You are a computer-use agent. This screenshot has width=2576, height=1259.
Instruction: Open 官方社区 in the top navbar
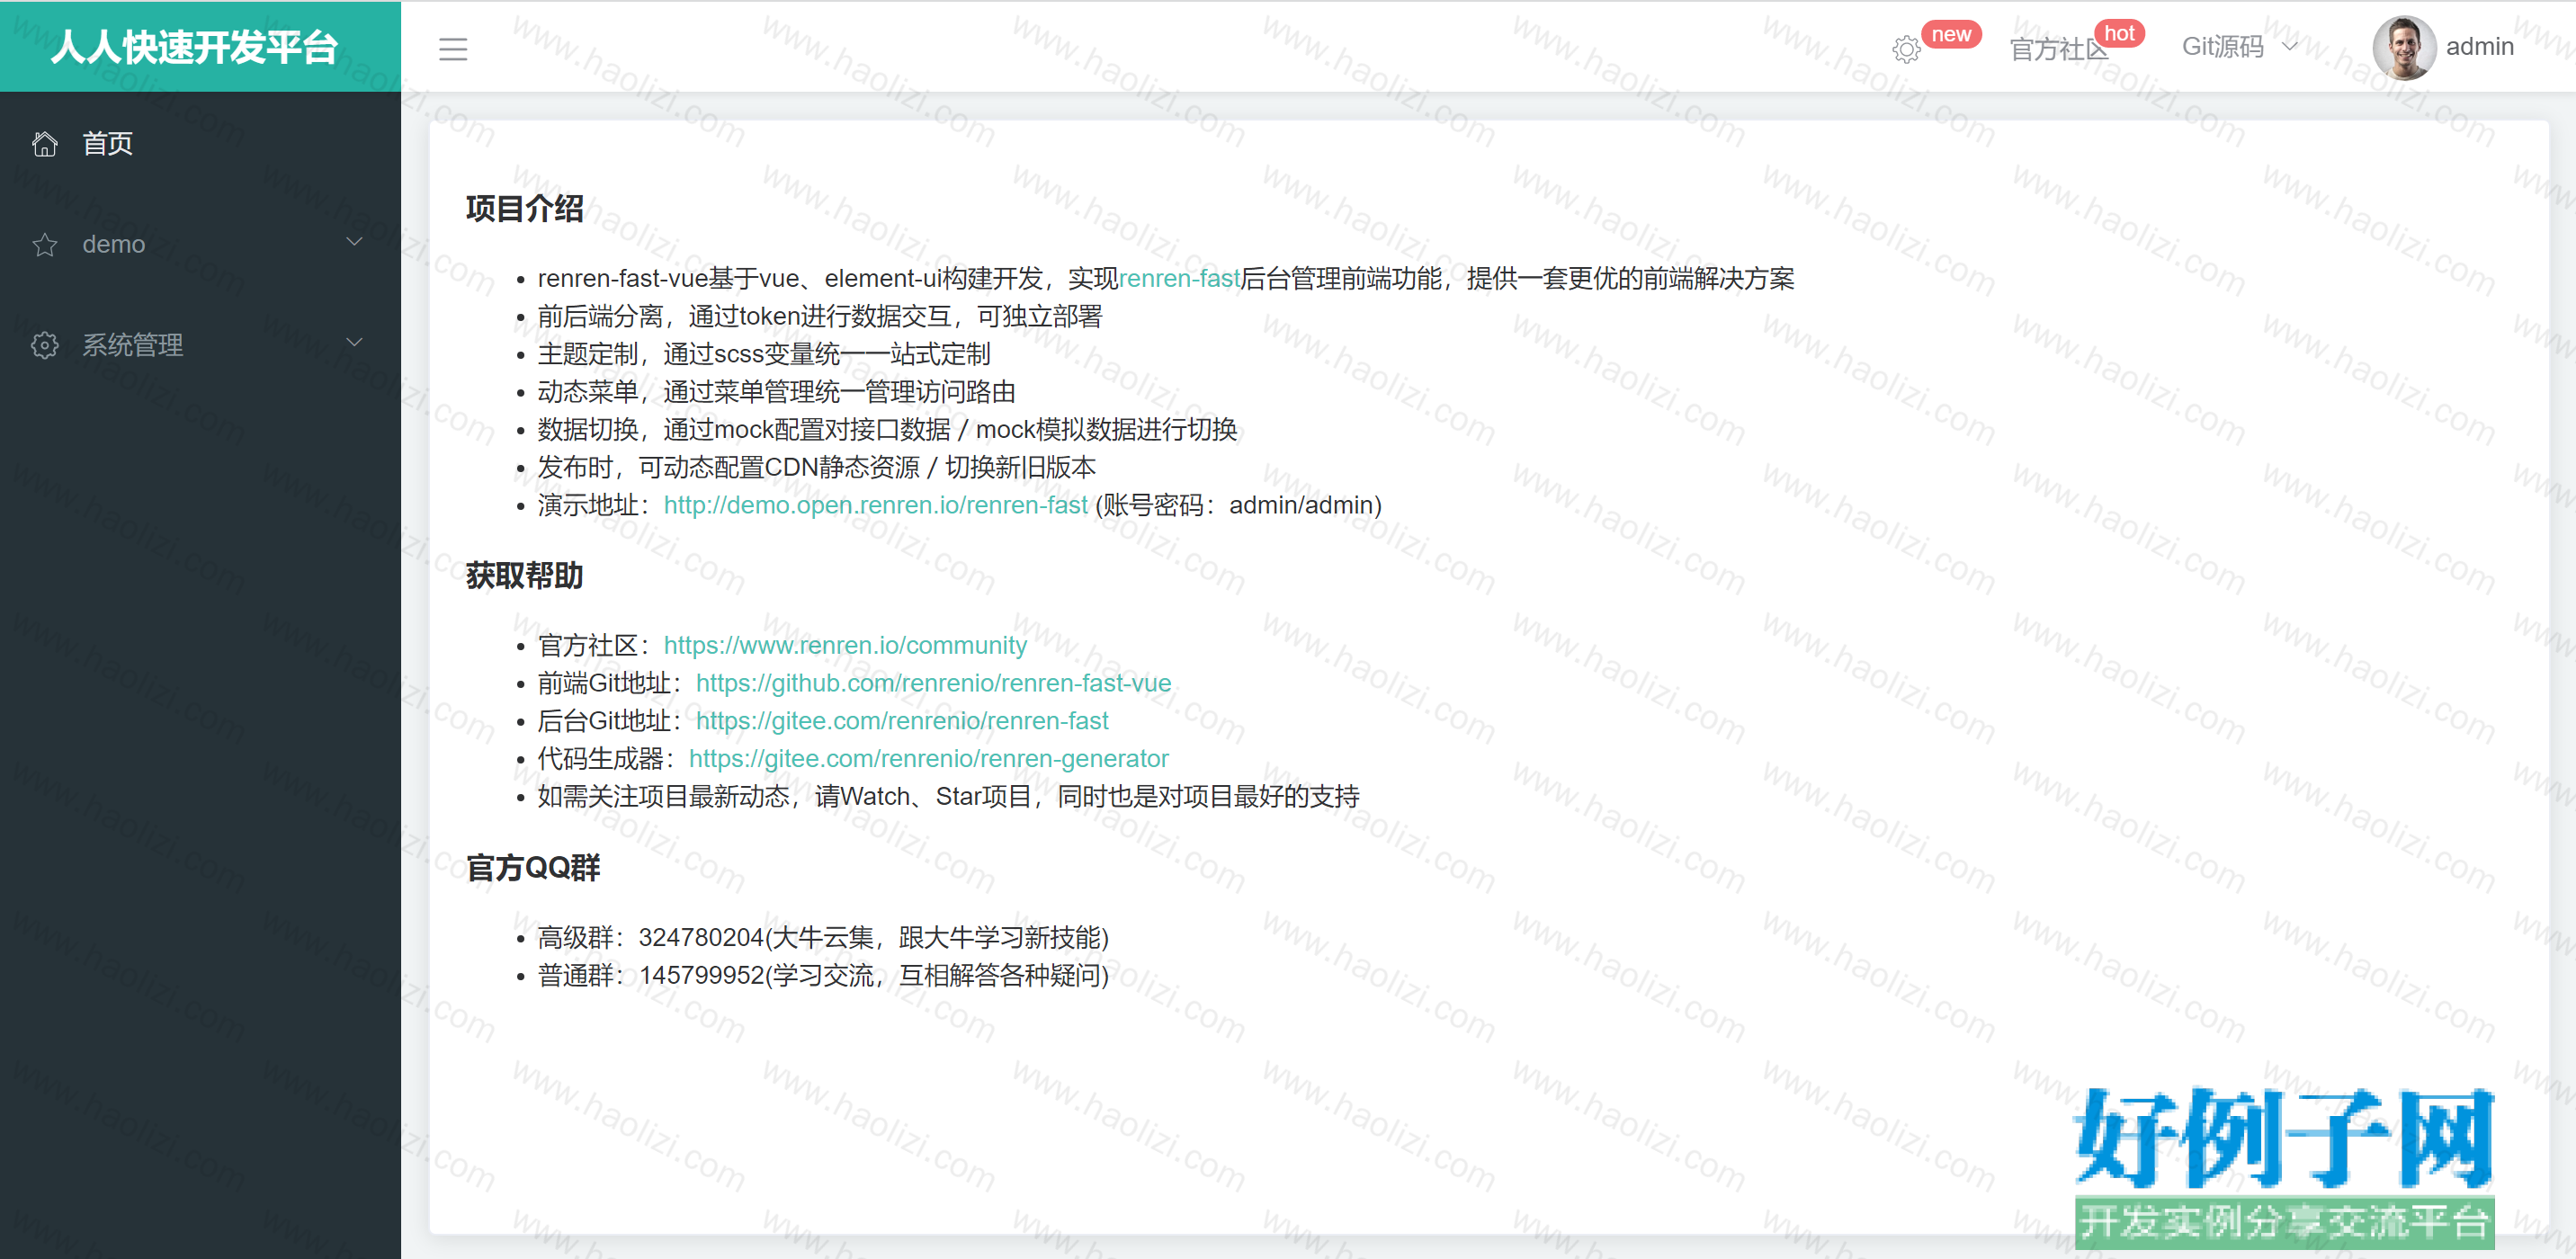point(2058,49)
